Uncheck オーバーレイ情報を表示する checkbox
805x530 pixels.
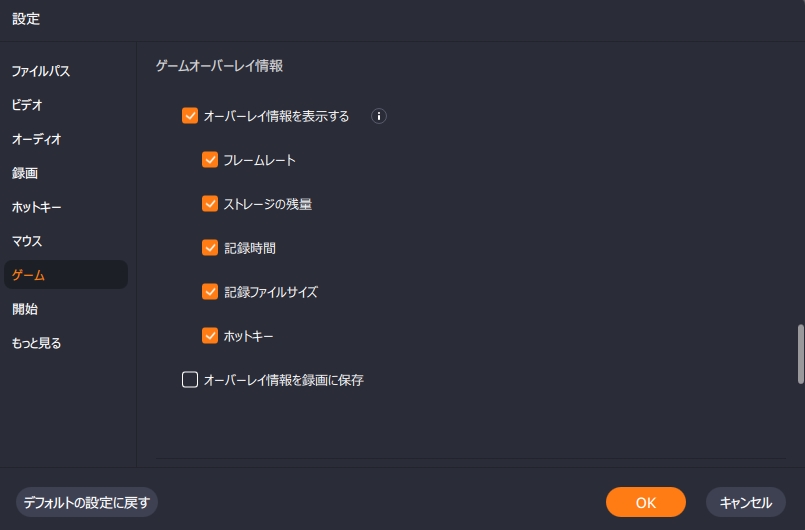point(190,116)
